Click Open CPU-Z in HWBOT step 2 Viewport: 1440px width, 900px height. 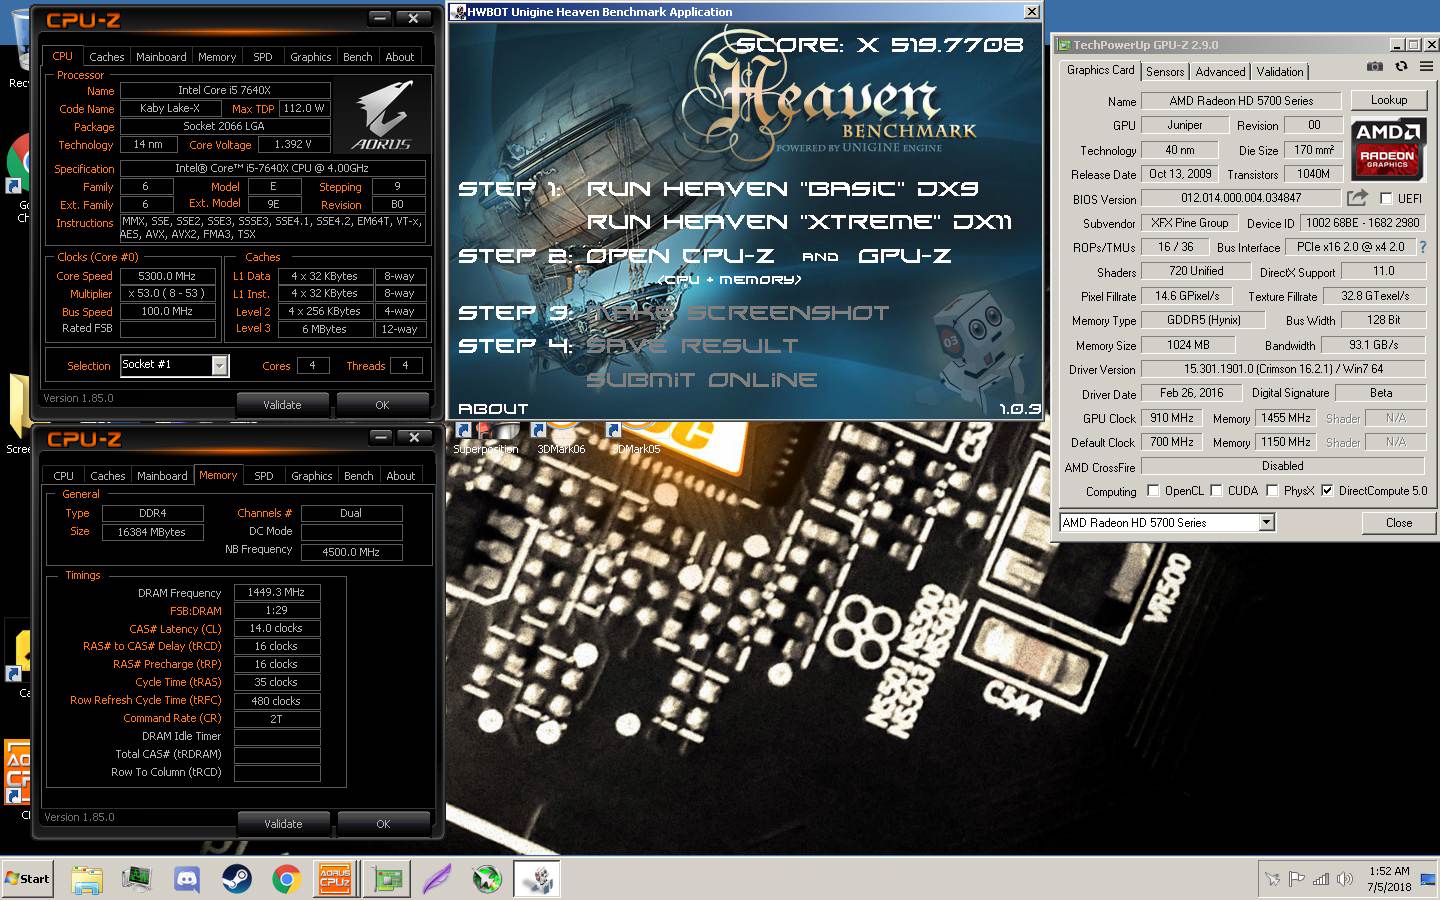(x=680, y=256)
